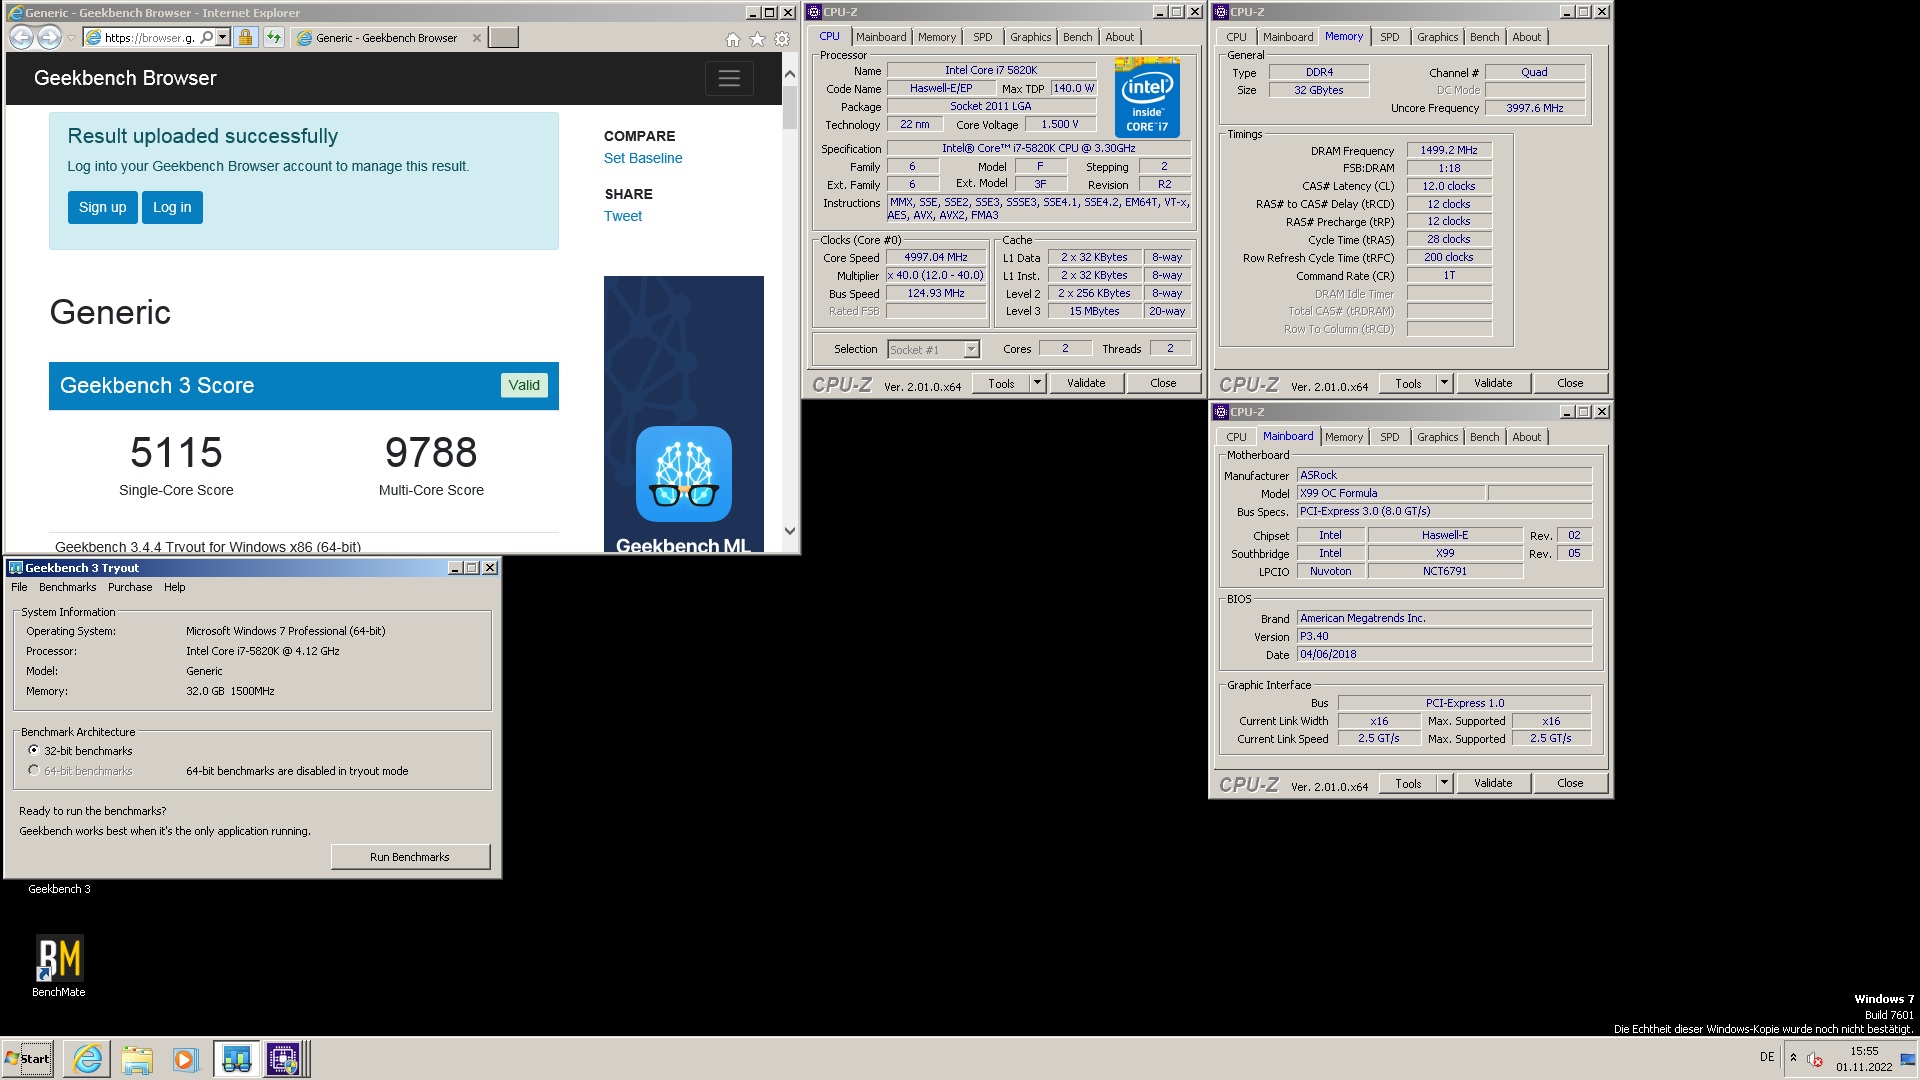
Task: Click Show Desktop tray icon
Action: click(1908, 1059)
